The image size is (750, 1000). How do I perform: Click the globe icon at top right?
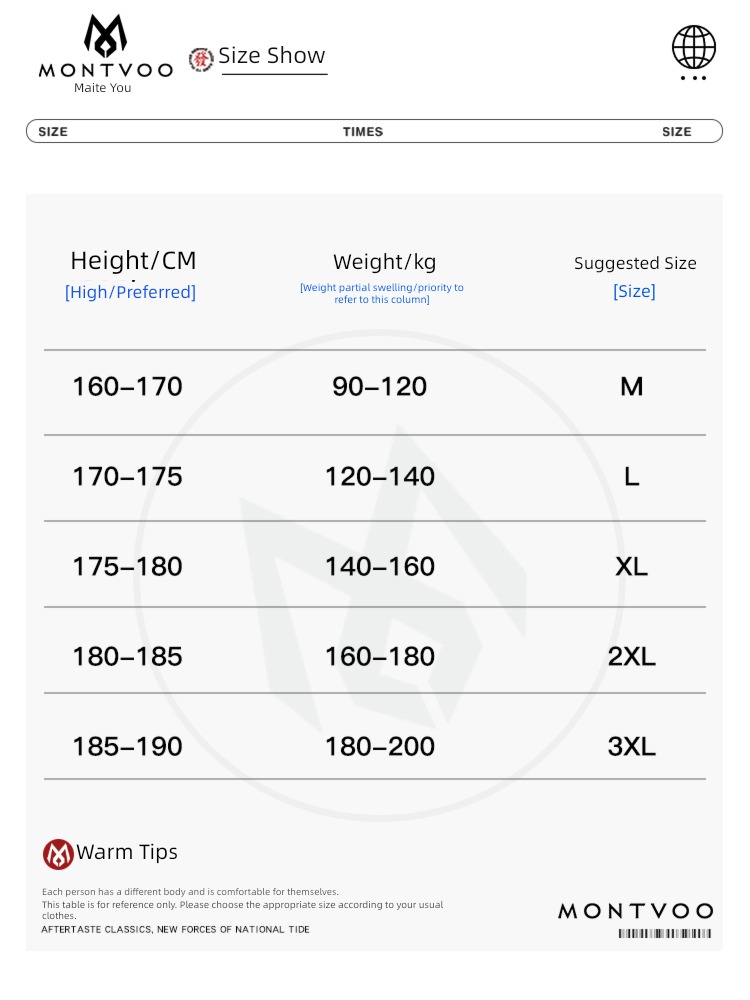pos(694,47)
